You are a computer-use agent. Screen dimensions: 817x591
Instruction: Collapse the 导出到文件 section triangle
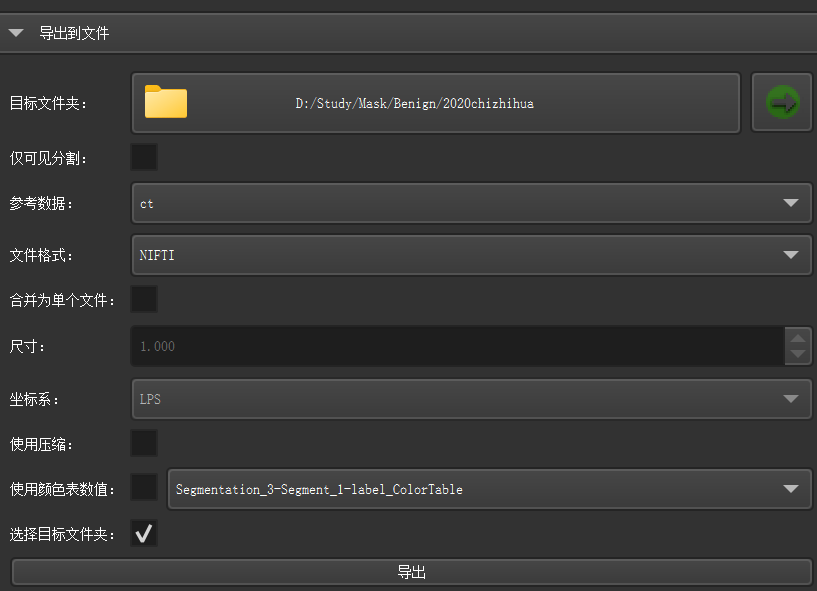(x=16, y=33)
